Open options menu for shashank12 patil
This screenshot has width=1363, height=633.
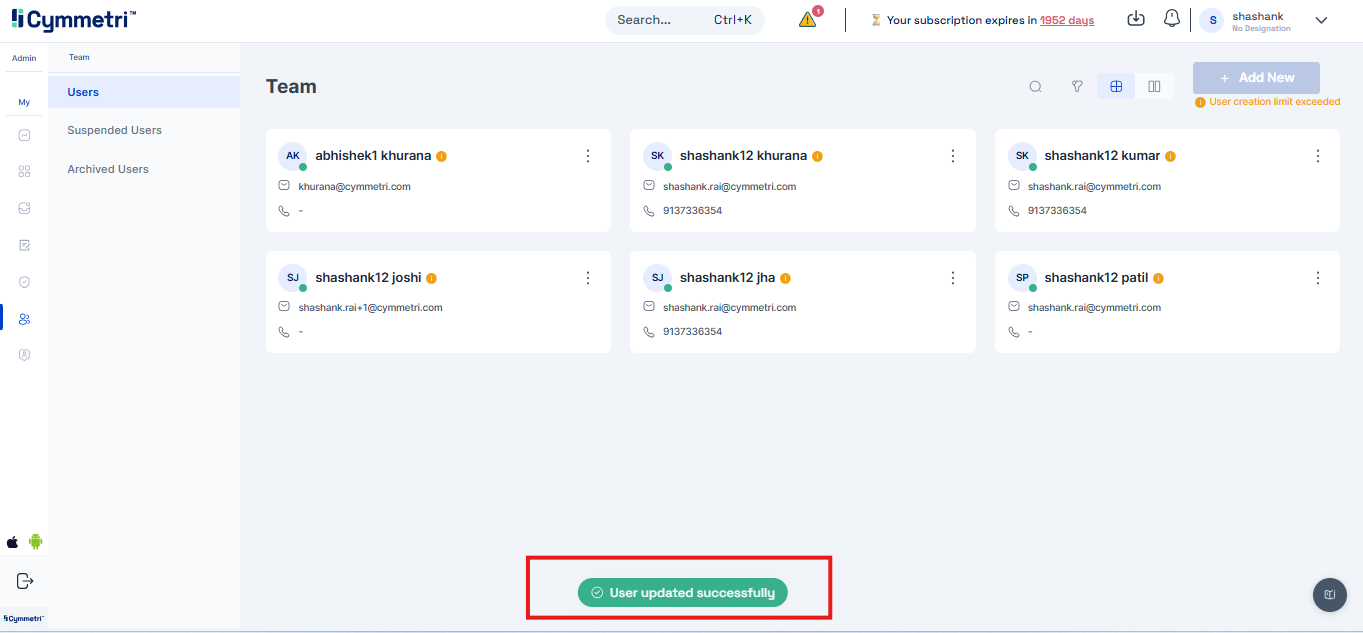click(1318, 278)
